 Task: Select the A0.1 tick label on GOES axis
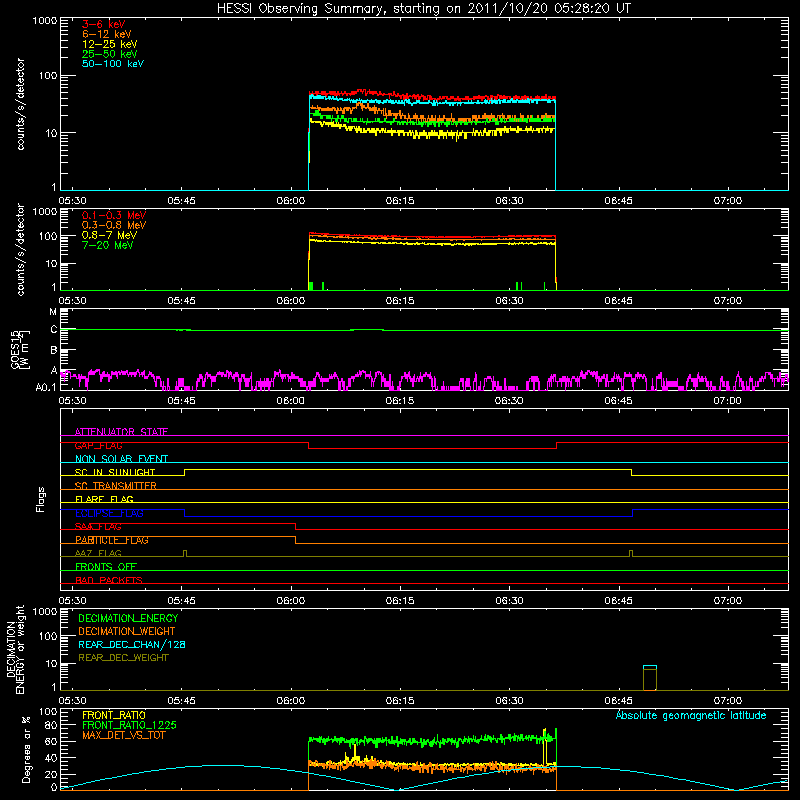click(x=45, y=388)
